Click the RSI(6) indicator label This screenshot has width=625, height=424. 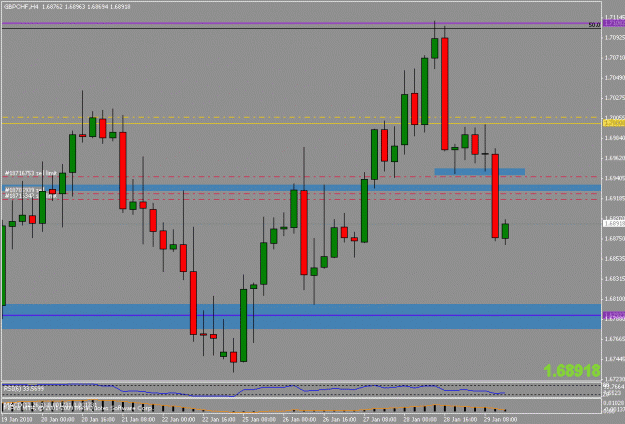point(24,388)
